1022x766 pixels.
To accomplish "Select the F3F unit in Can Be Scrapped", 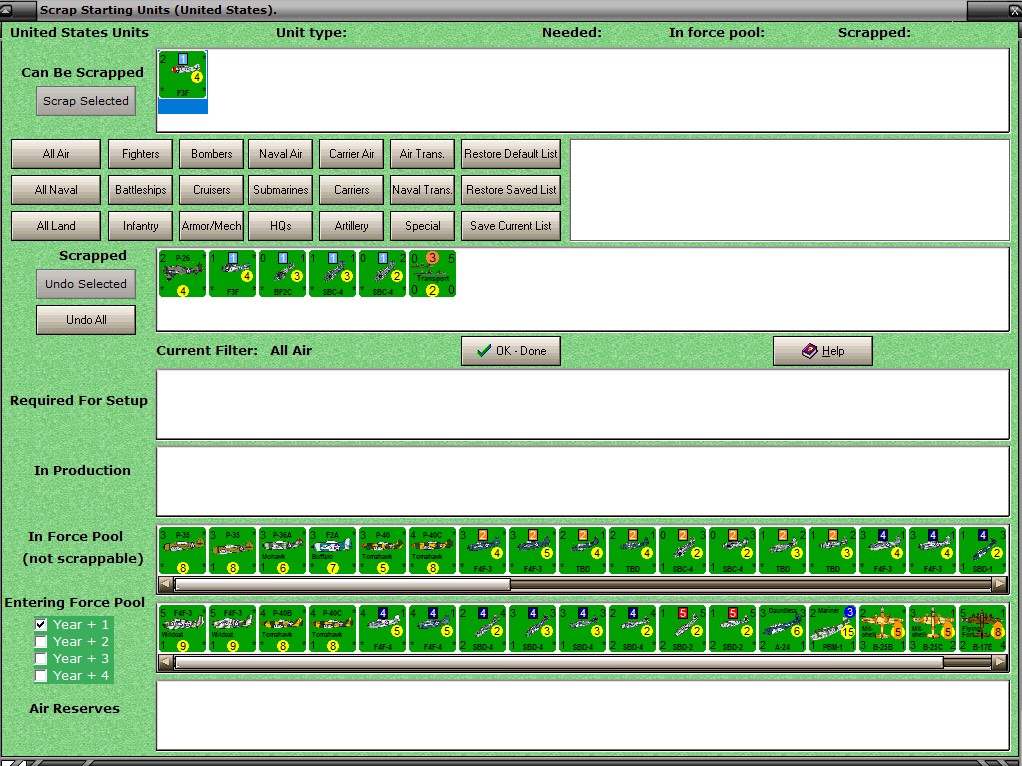I will pyautogui.click(x=182, y=75).
